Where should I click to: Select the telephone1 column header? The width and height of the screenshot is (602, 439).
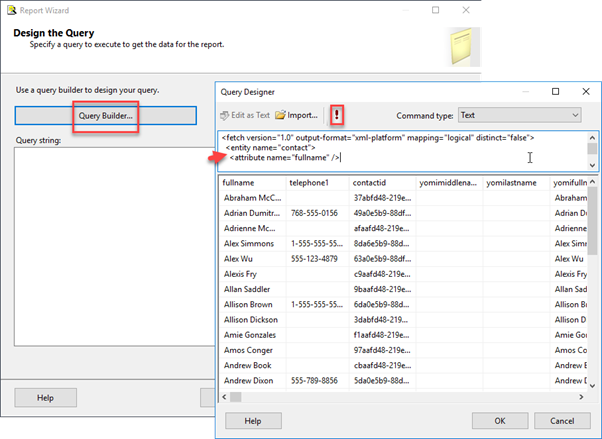[318, 183]
